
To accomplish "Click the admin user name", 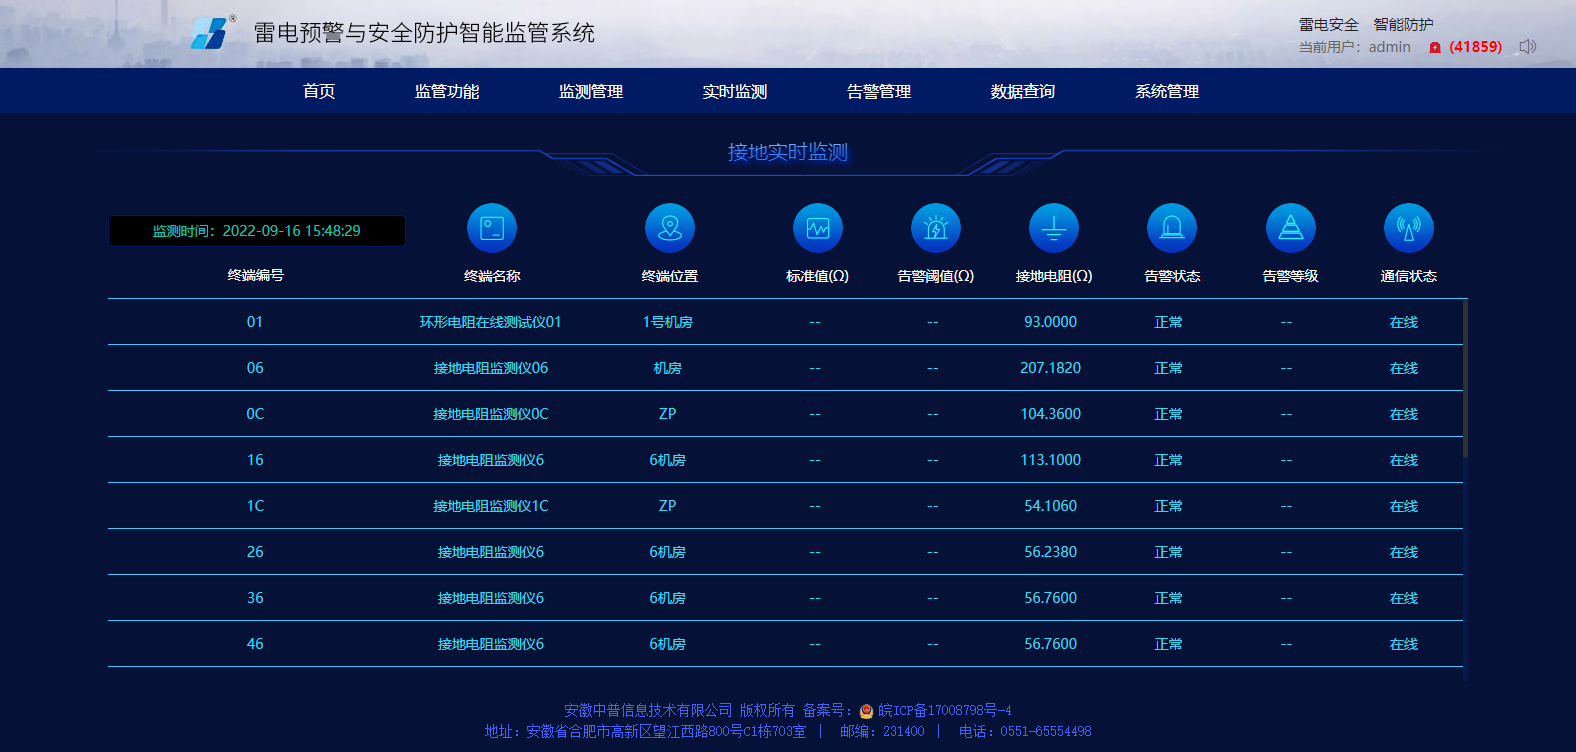I will (x=1390, y=47).
